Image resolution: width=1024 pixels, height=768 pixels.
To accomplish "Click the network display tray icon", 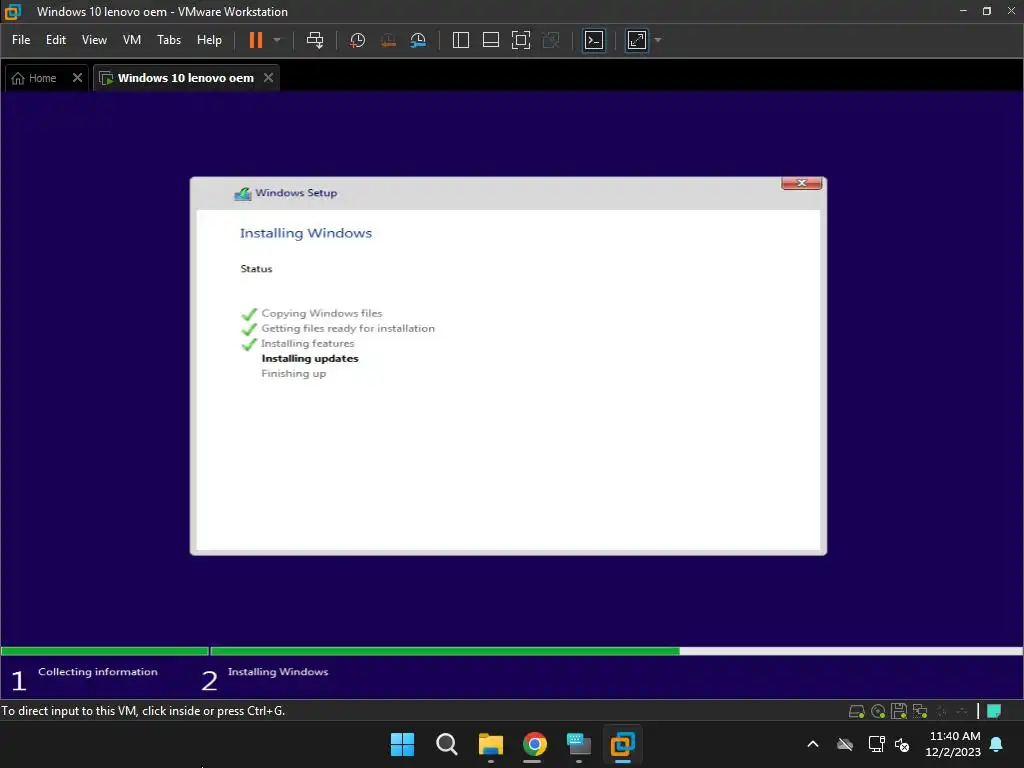I will tap(876, 744).
